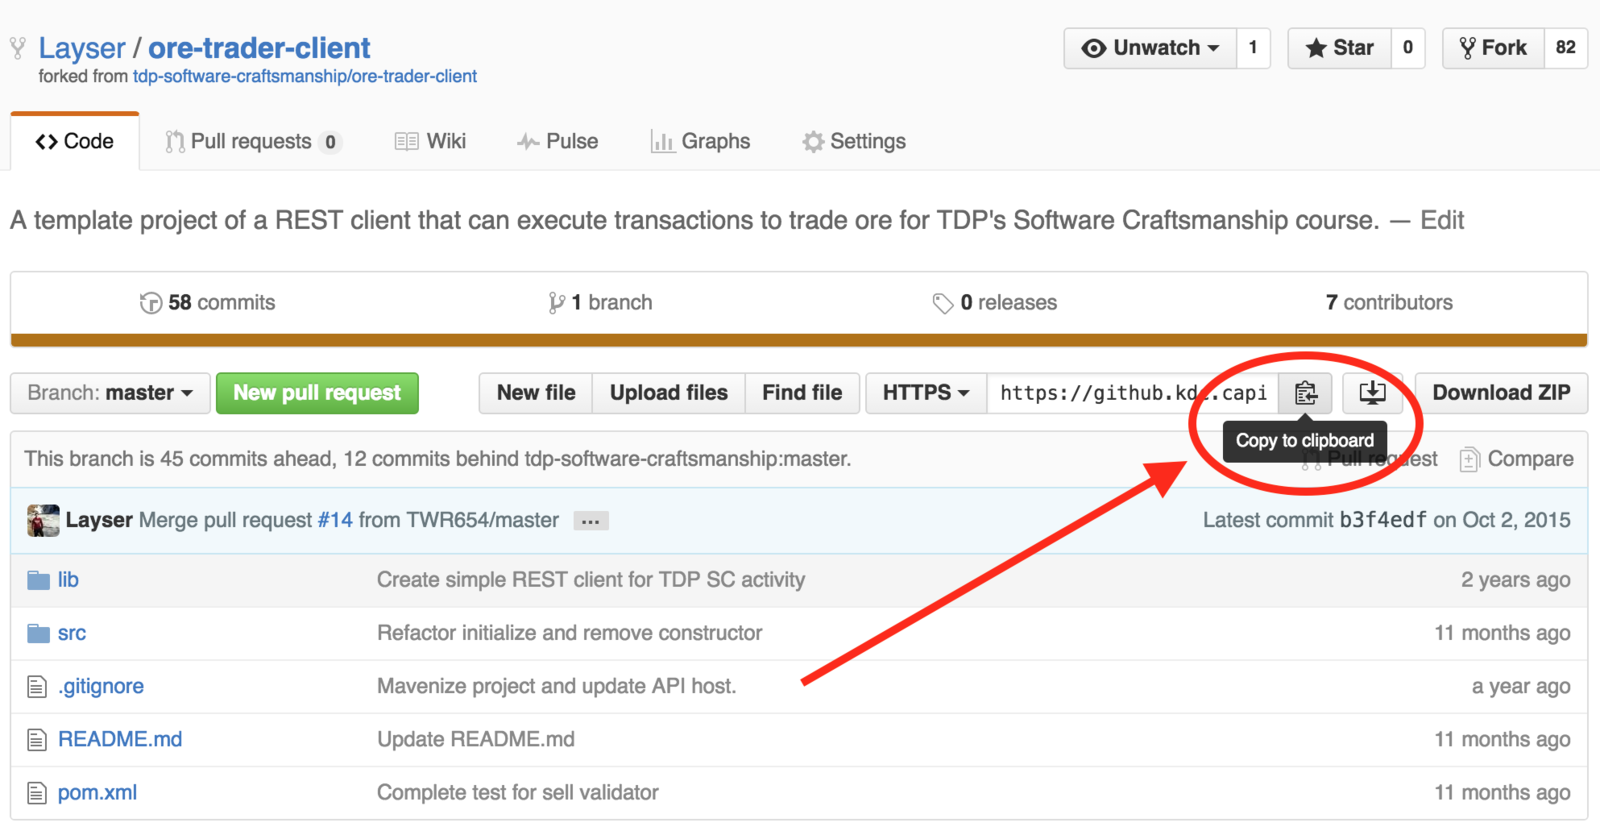This screenshot has width=1600, height=835.
Task: Open commit 'Mavenize project and update API host.'
Action: coord(557,687)
